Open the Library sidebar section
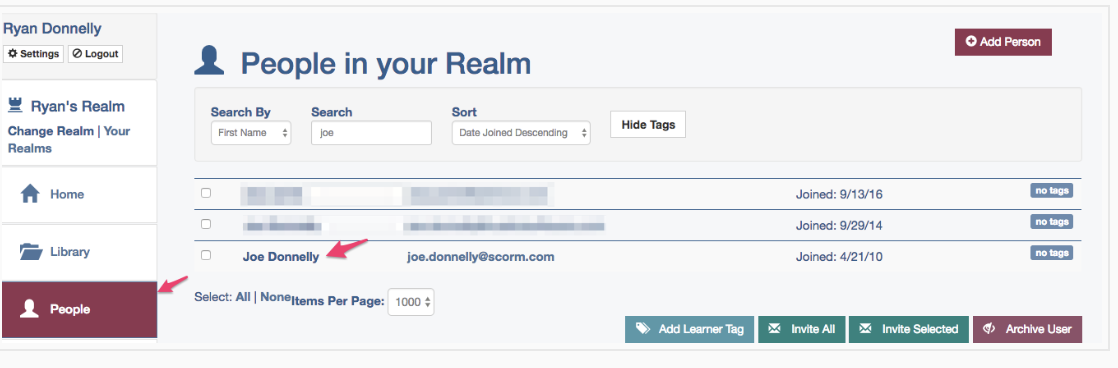The image size is (1118, 368). pos(79,252)
